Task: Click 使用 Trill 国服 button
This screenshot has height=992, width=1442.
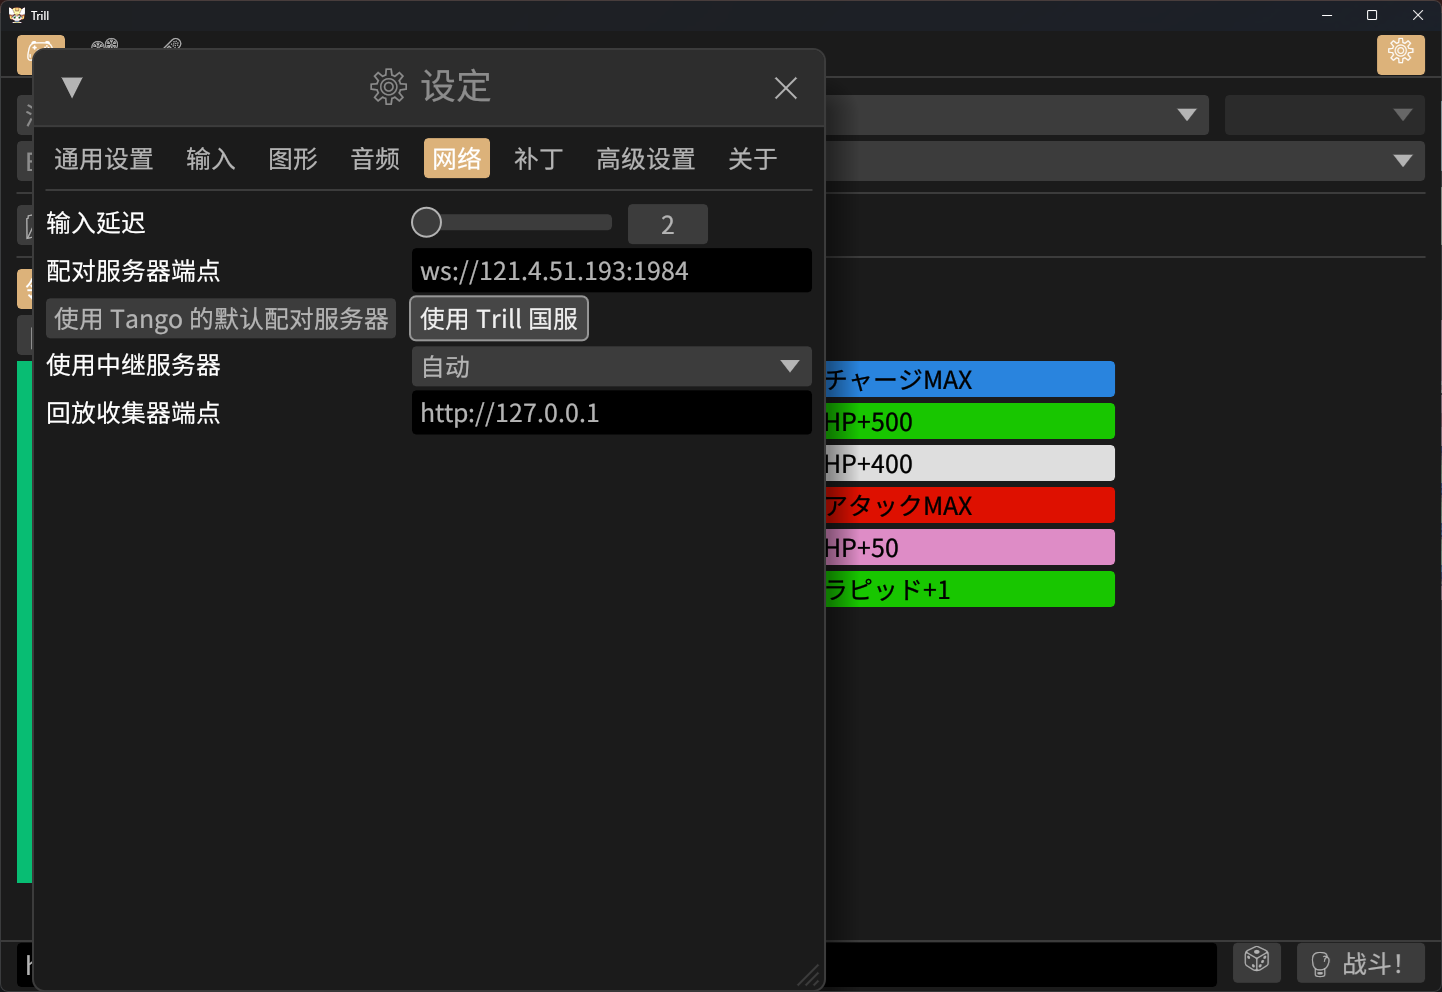Action: coord(499,319)
